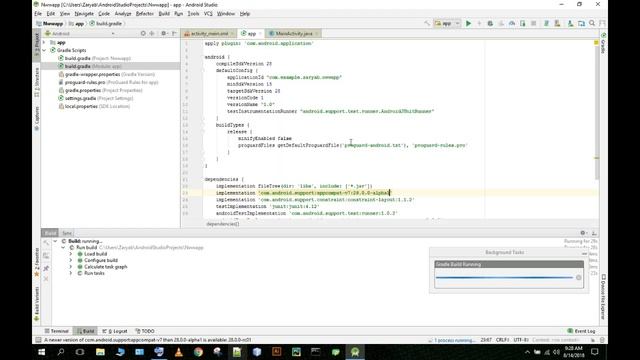The width and height of the screenshot is (640, 360).
Task: Switch to the Sync tab in Build panel
Action: (67, 233)
